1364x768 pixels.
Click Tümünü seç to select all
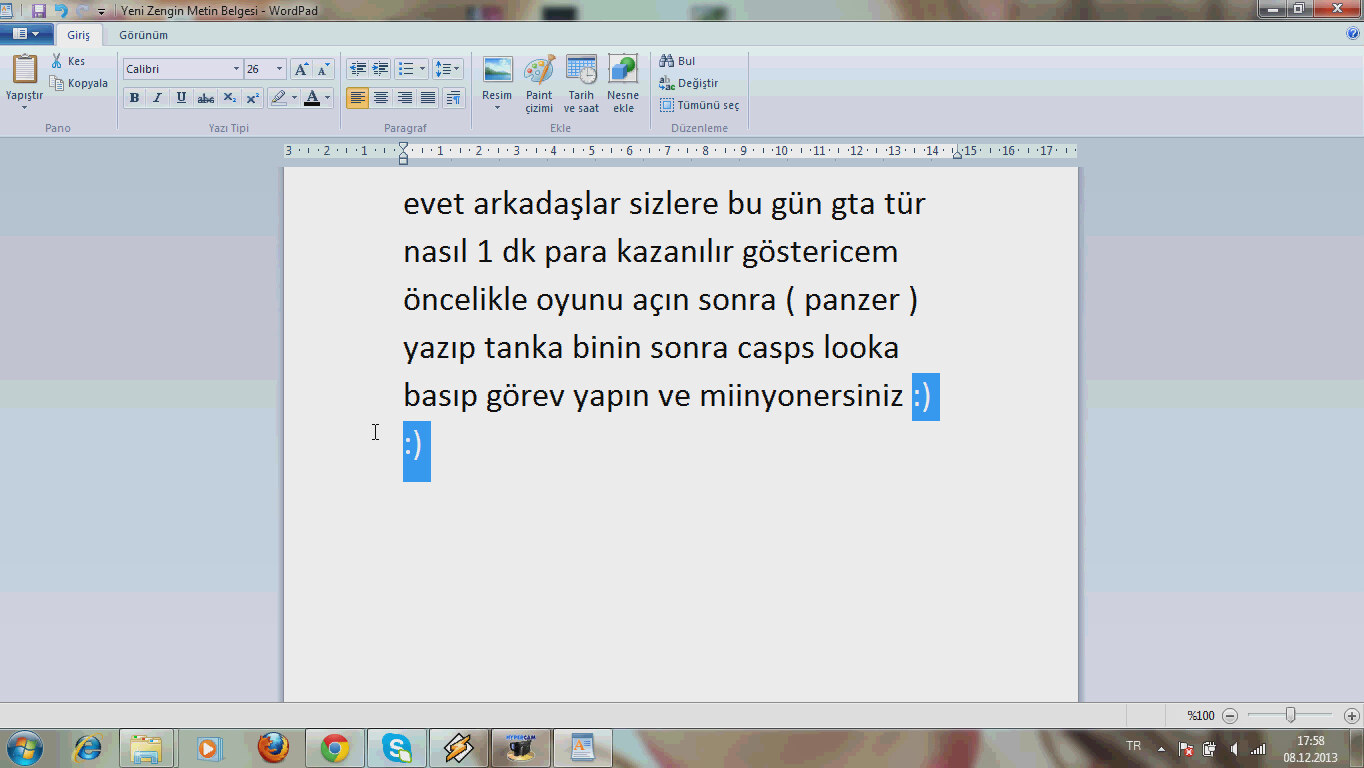click(699, 105)
